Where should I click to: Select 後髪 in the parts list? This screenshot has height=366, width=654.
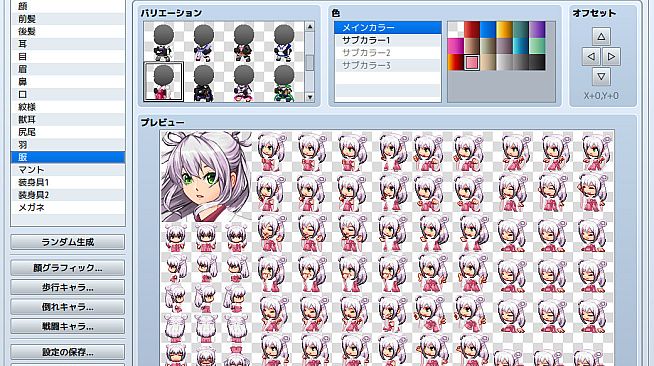click(68, 31)
